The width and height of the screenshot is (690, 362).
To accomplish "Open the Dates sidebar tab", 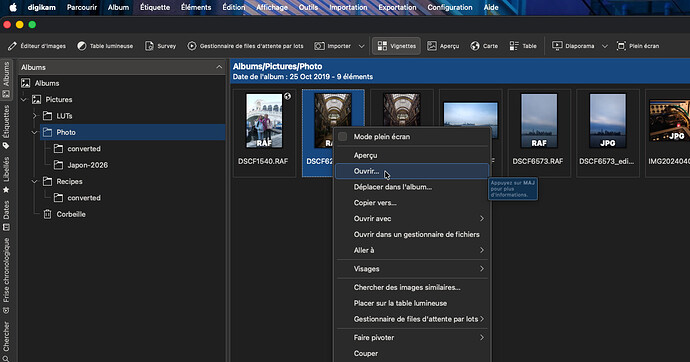I will pos(6,216).
